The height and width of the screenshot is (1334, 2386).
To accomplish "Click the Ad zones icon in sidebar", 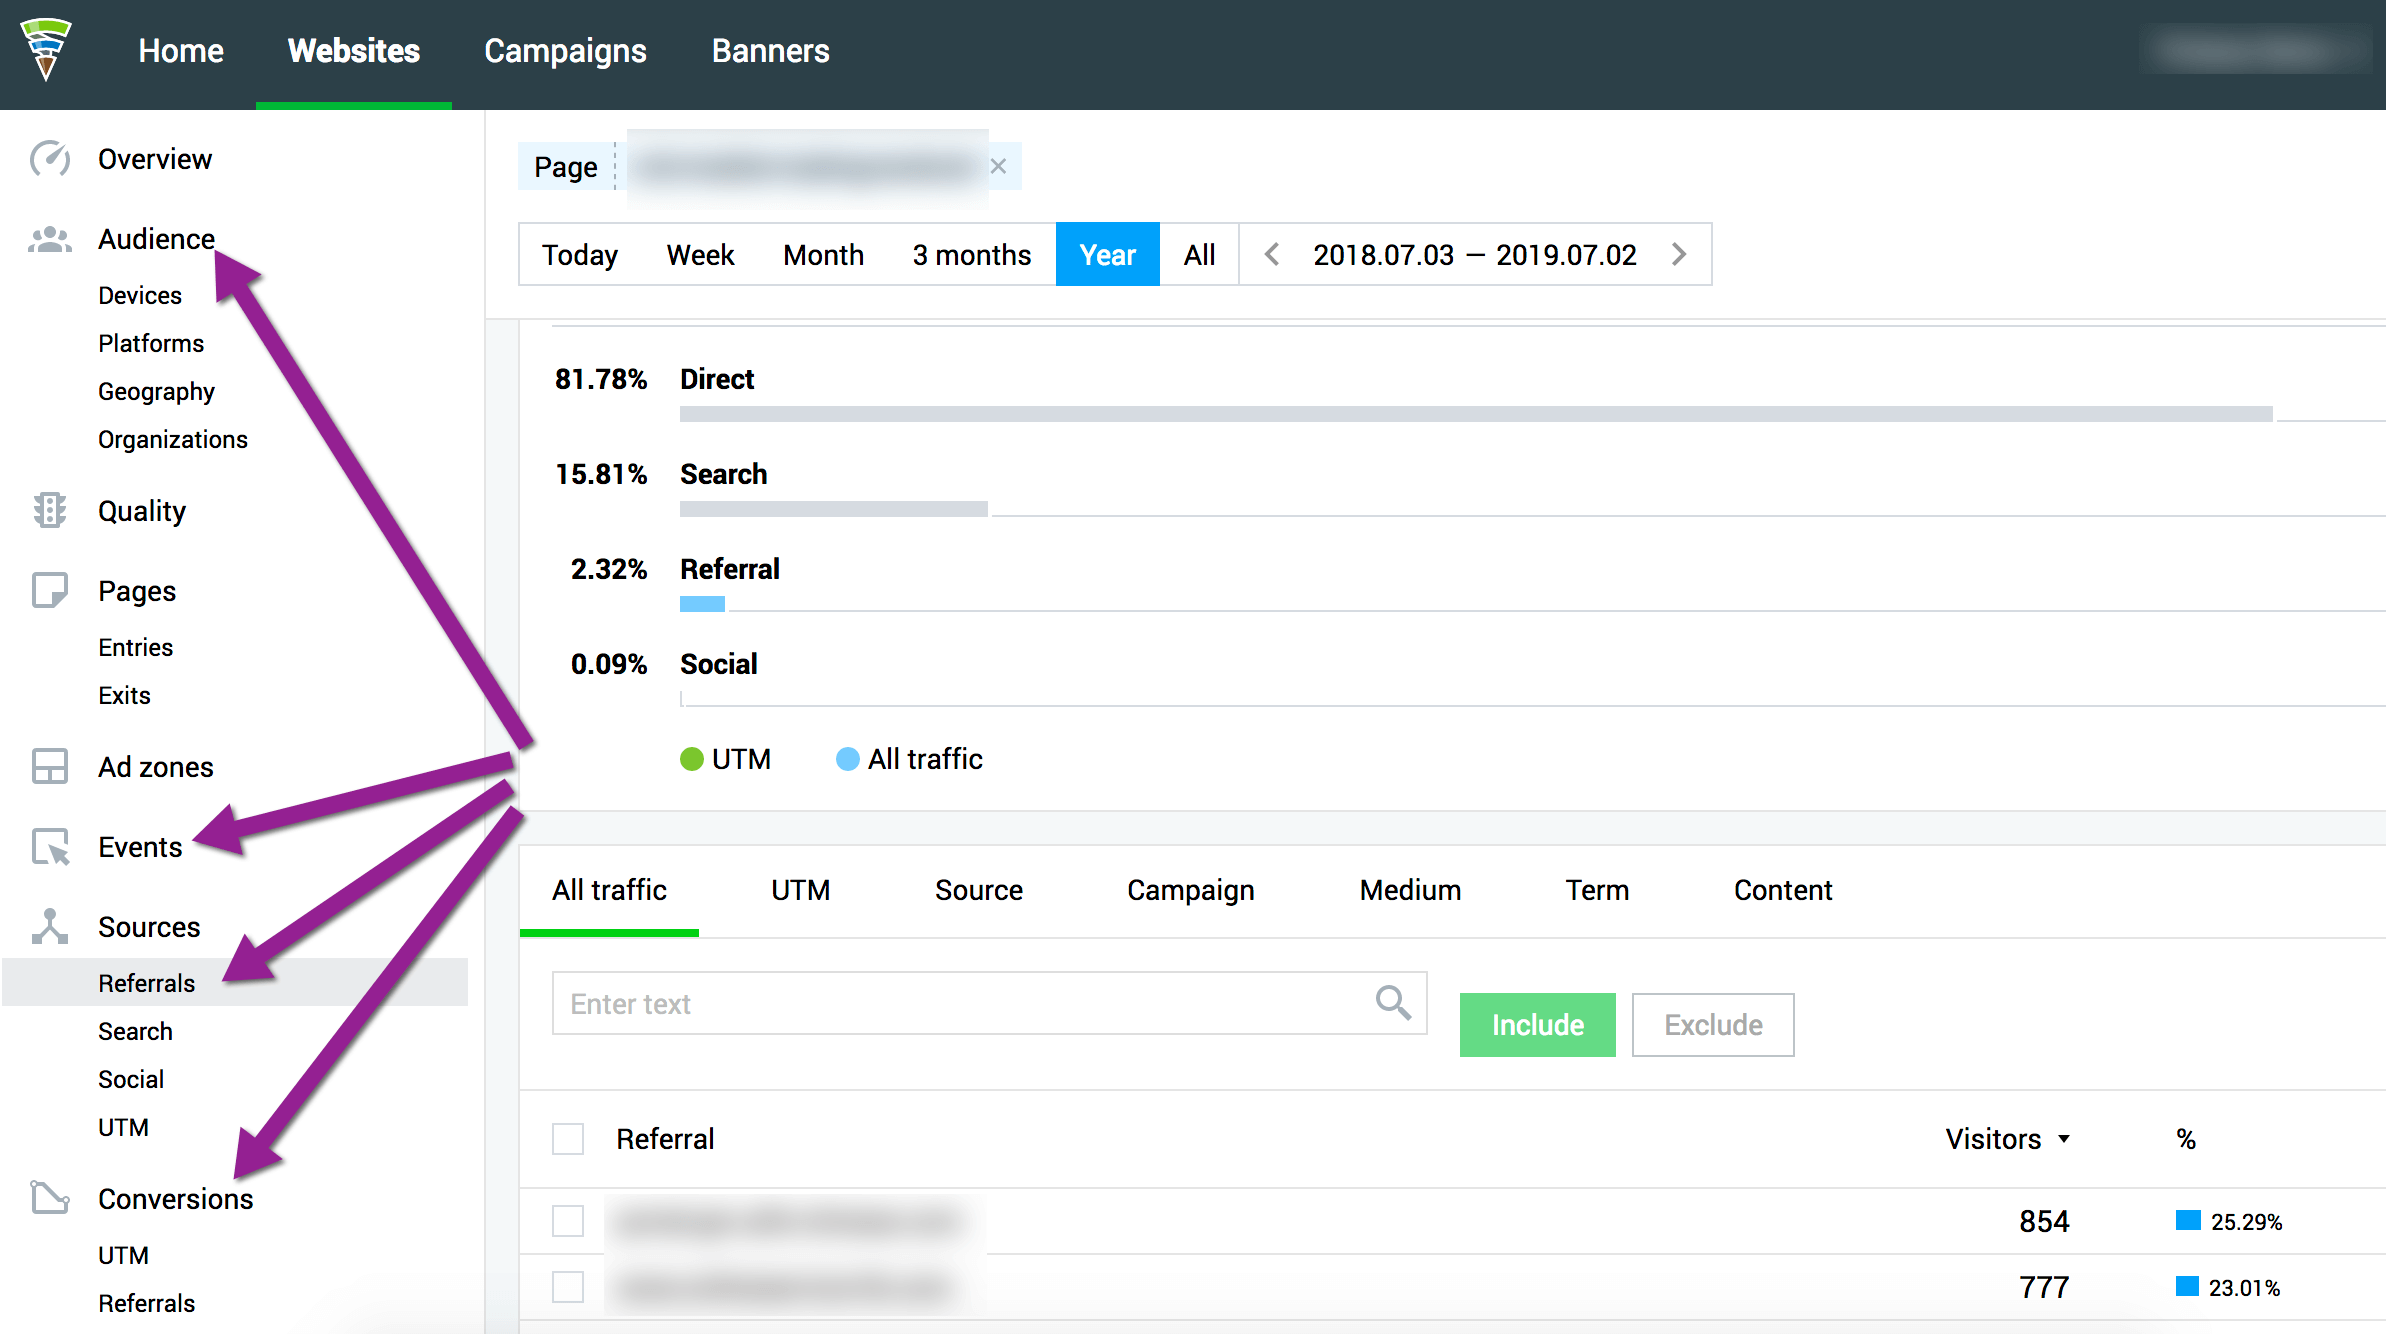I will 51,767.
